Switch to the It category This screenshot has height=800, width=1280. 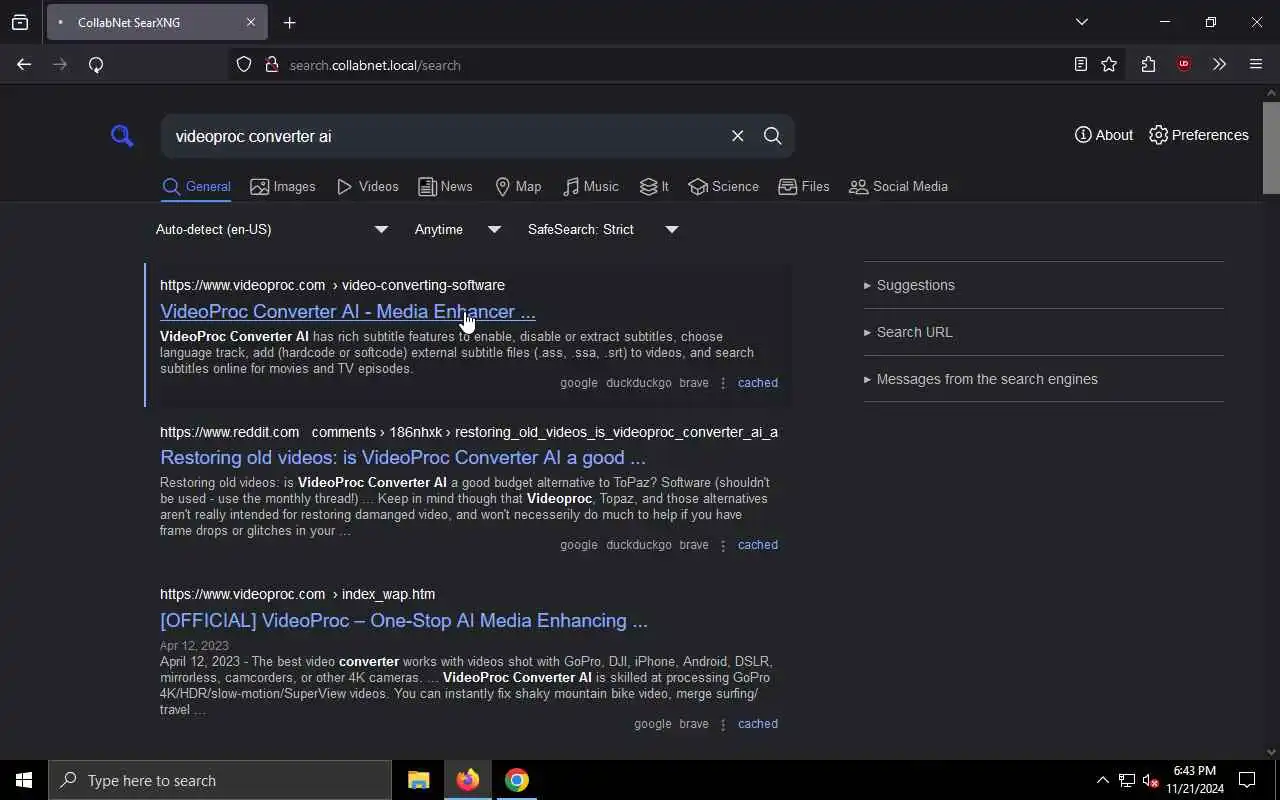tap(654, 187)
